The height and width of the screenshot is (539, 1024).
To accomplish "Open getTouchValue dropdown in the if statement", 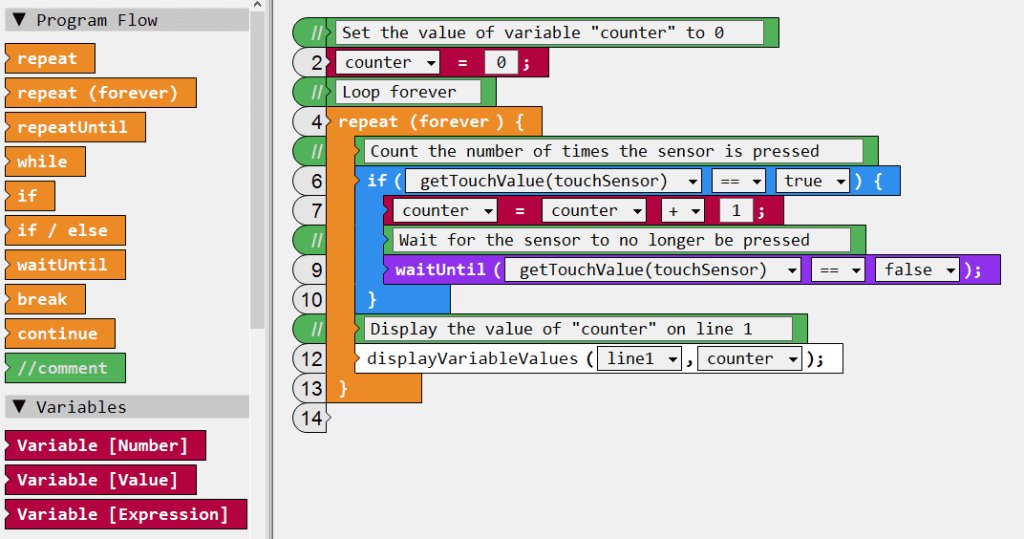I will pyautogui.click(x=553, y=181).
